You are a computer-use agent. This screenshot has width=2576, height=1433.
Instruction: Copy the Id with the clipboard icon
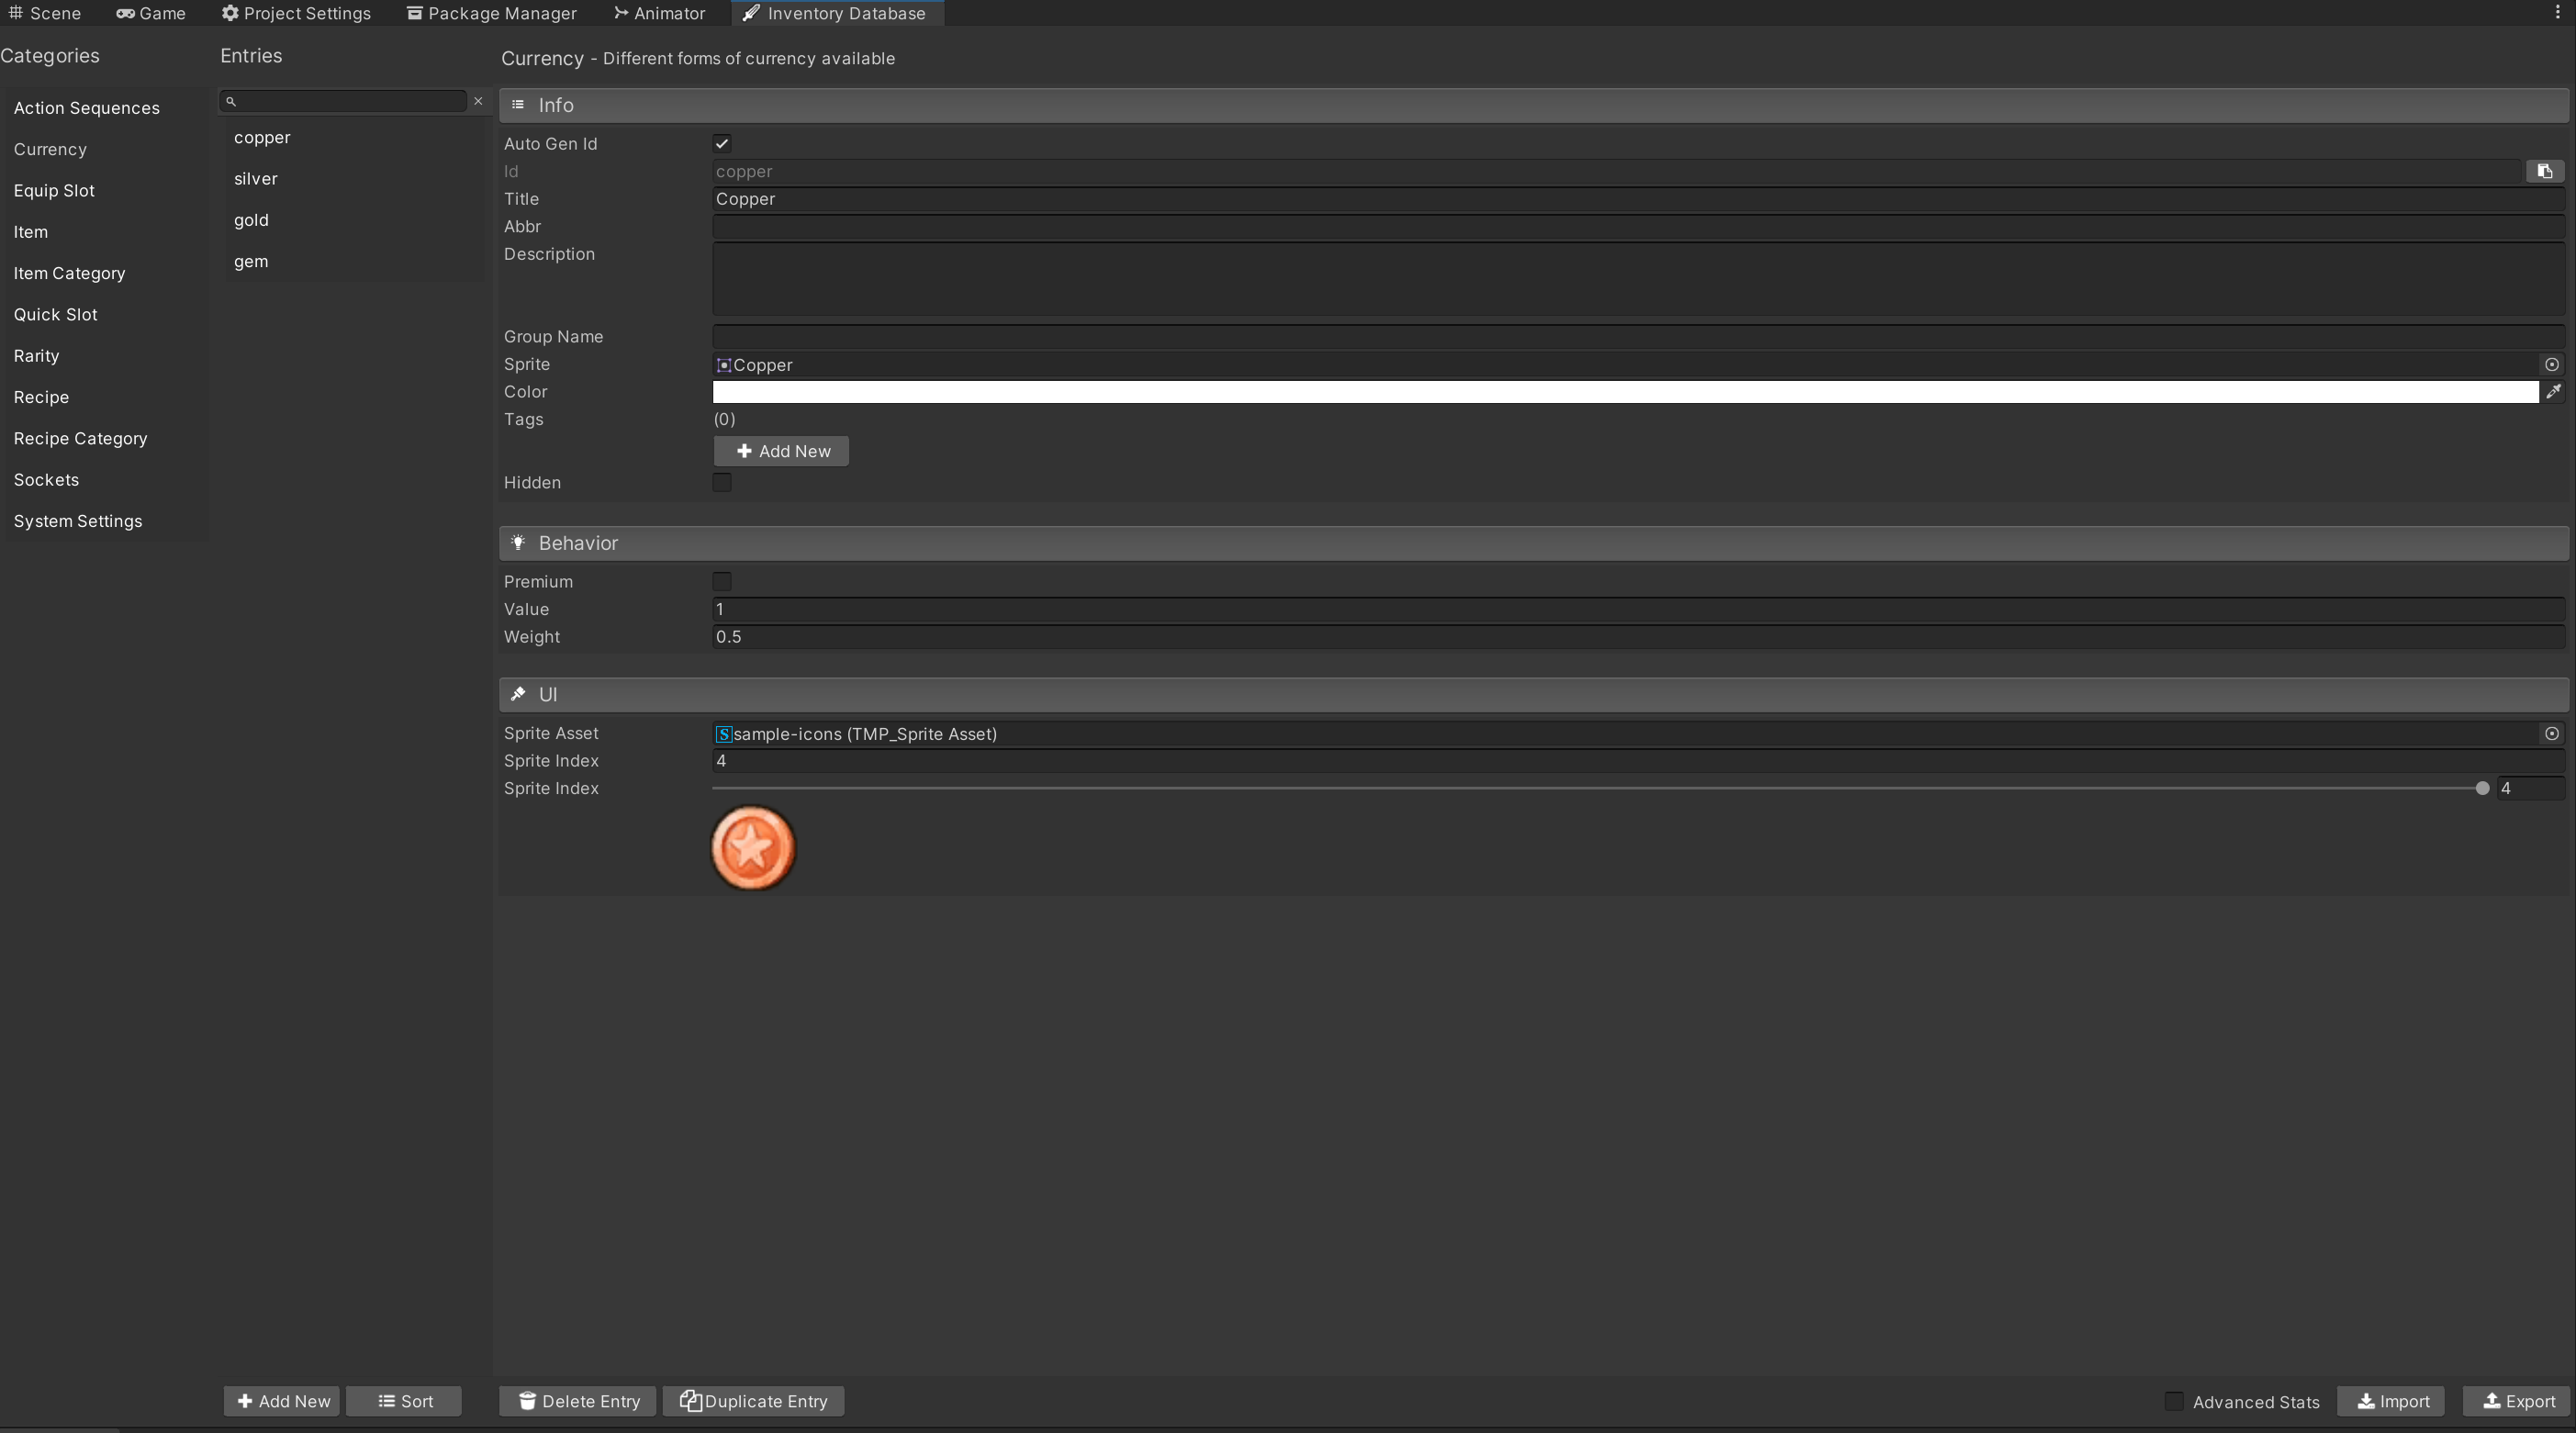tap(2544, 171)
